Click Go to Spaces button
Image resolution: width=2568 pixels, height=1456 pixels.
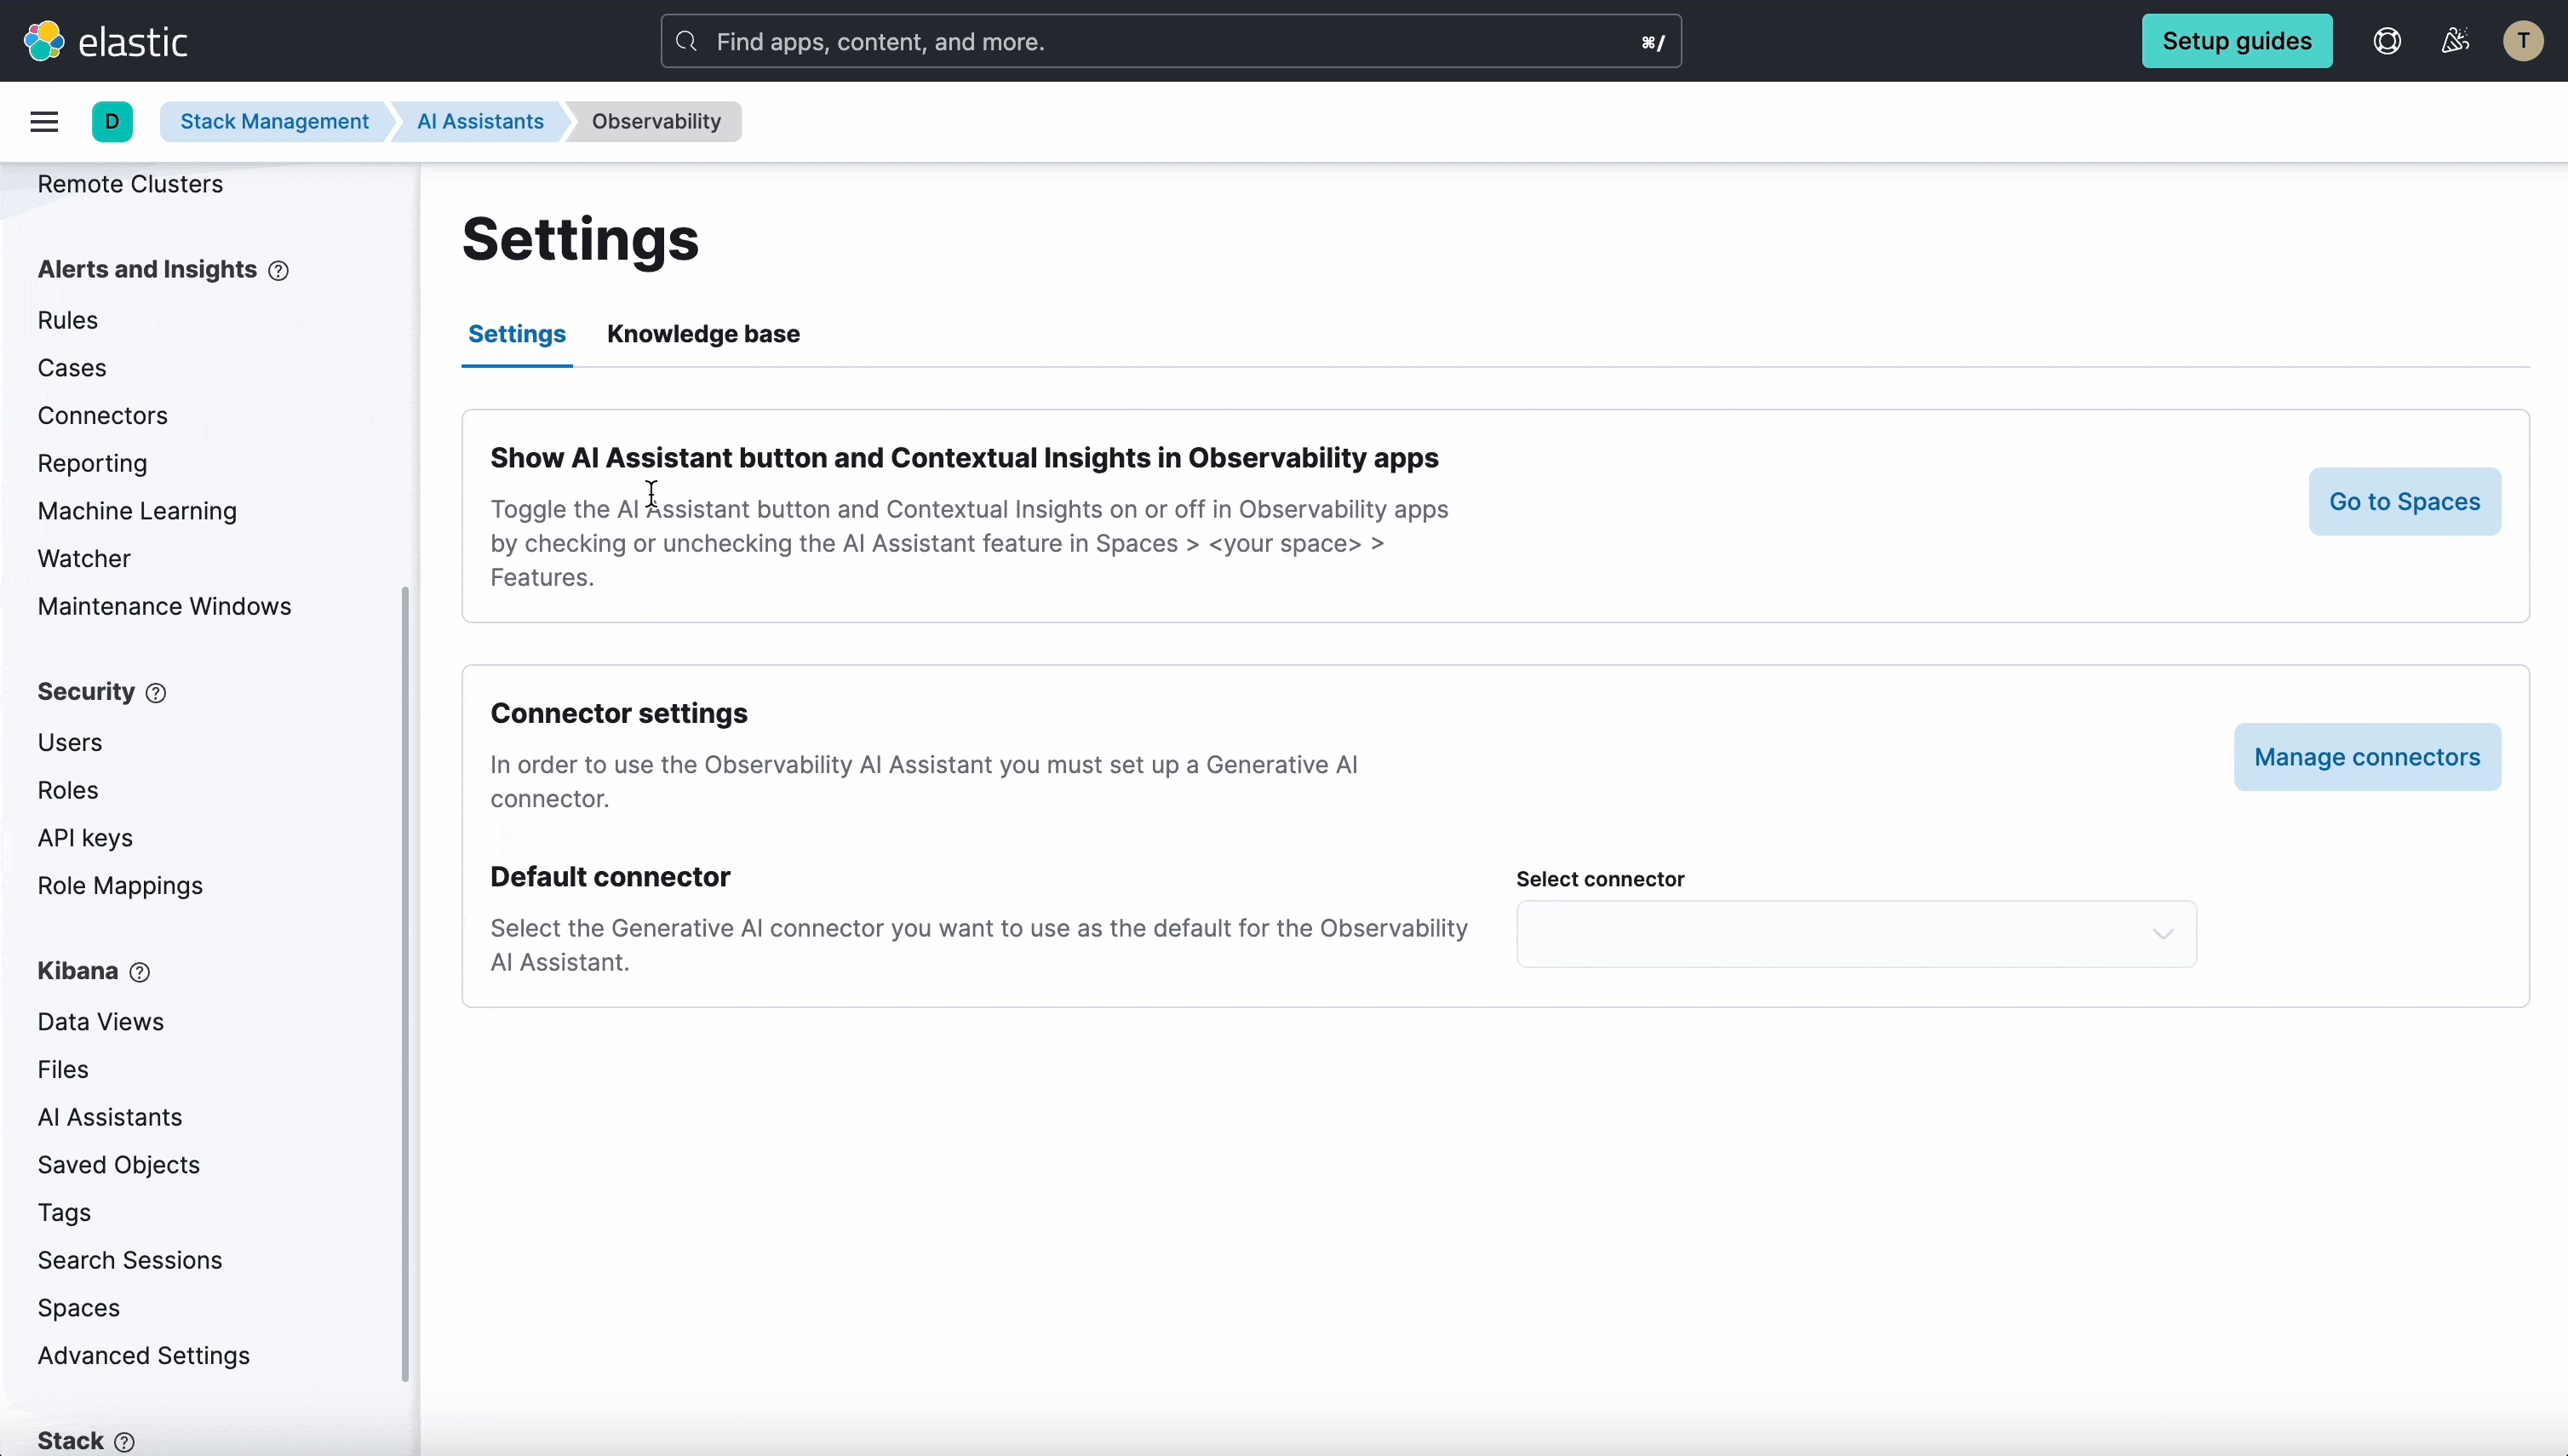click(x=2404, y=501)
